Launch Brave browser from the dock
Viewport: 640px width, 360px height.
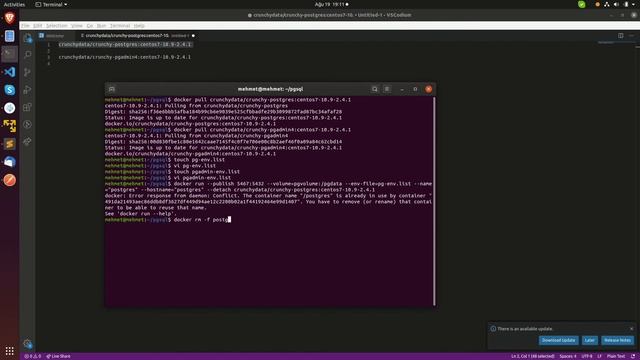coord(10,18)
